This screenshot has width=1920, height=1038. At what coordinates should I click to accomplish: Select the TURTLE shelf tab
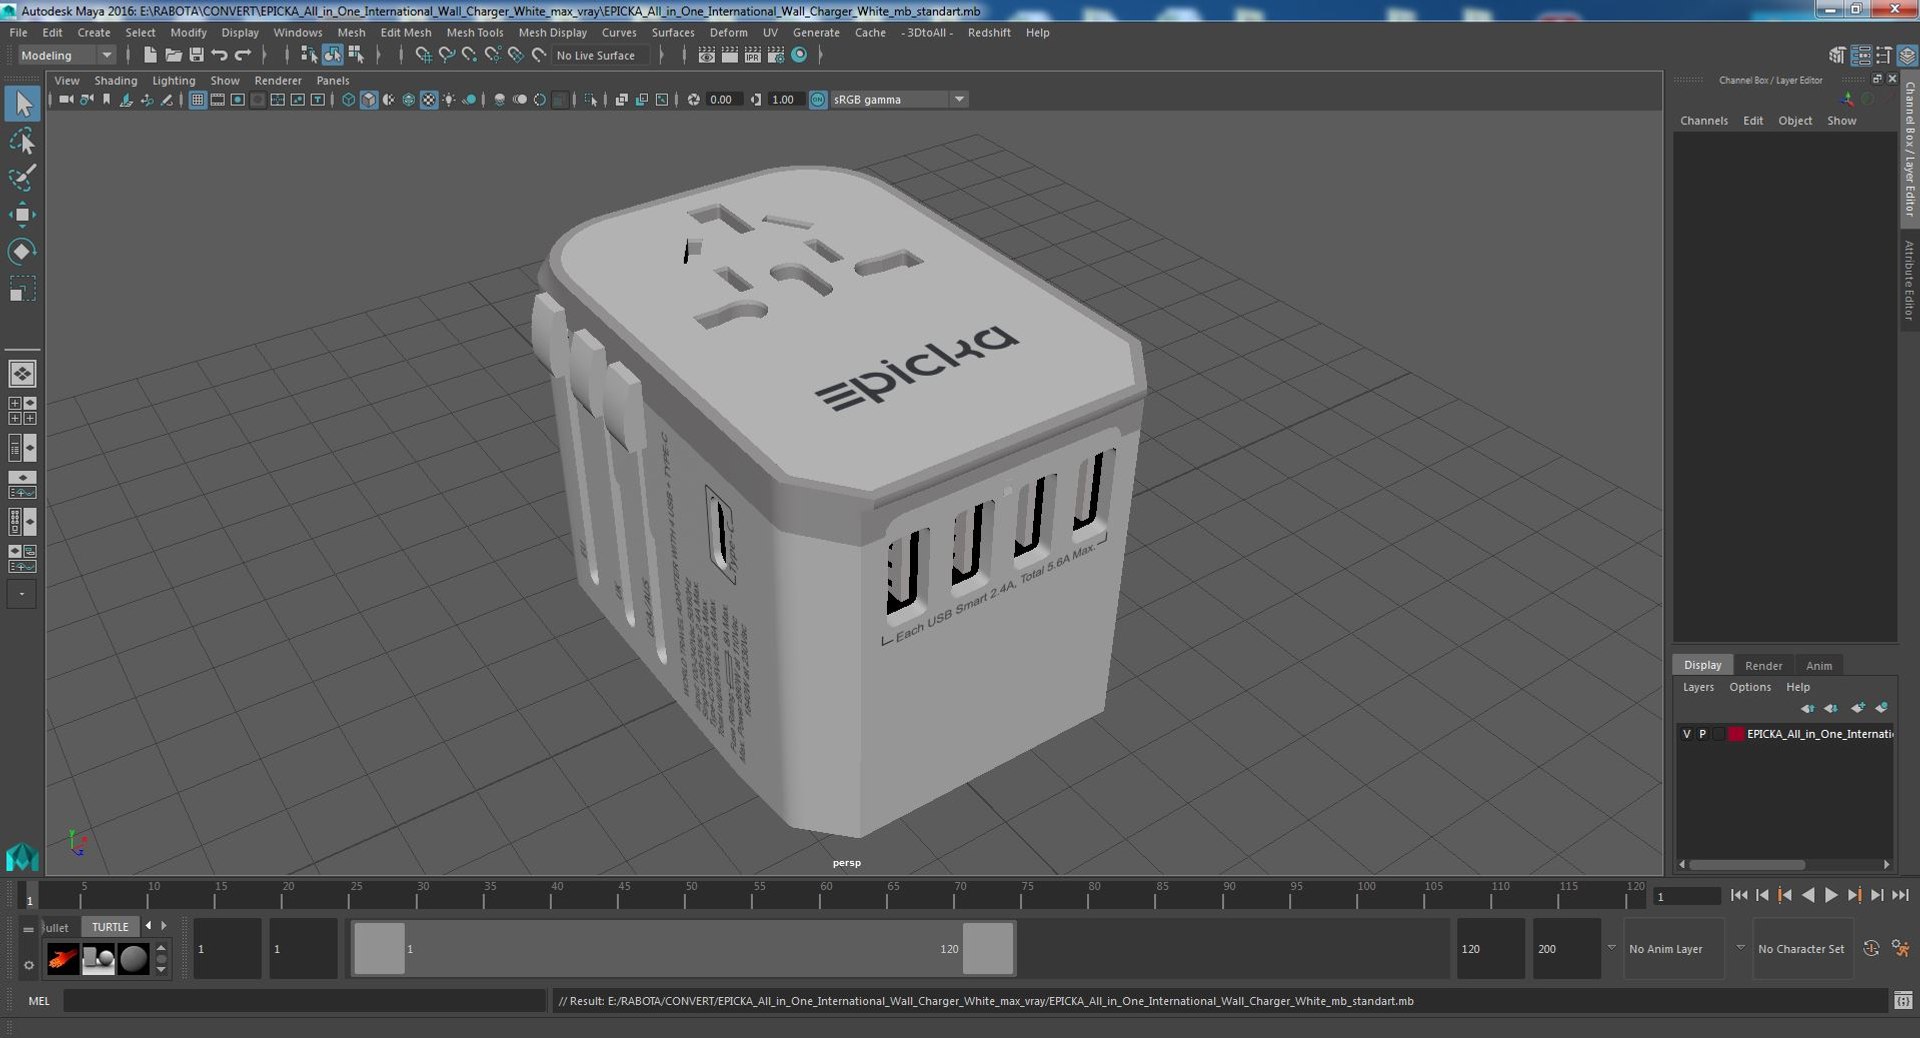[110, 927]
